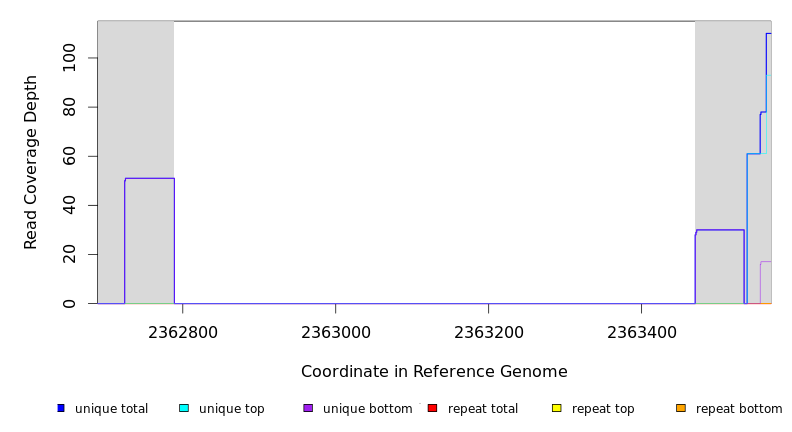
Task: Click the x-axis tick label 2363400
Action: pyautogui.click(x=641, y=331)
